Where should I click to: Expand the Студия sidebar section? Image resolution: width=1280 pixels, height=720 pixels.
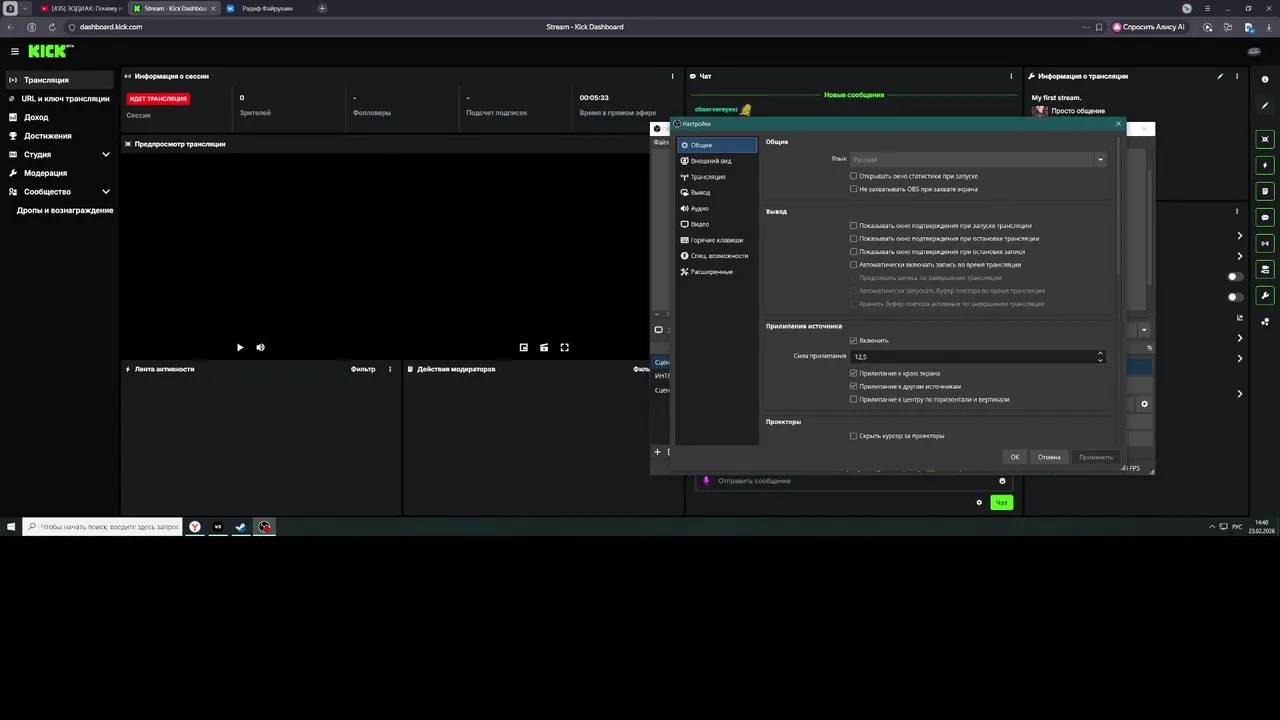(x=106, y=155)
